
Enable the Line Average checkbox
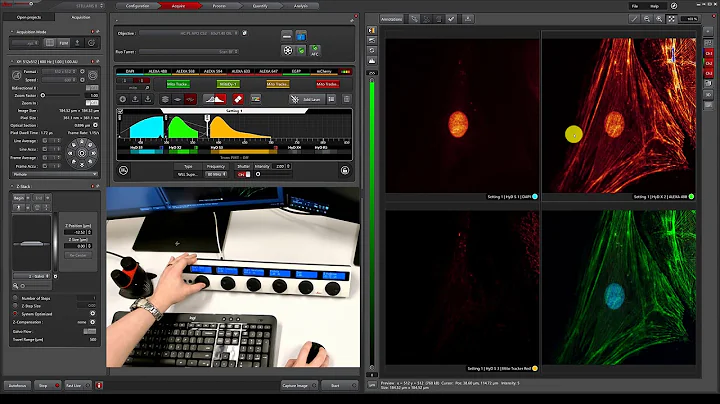pos(45,141)
